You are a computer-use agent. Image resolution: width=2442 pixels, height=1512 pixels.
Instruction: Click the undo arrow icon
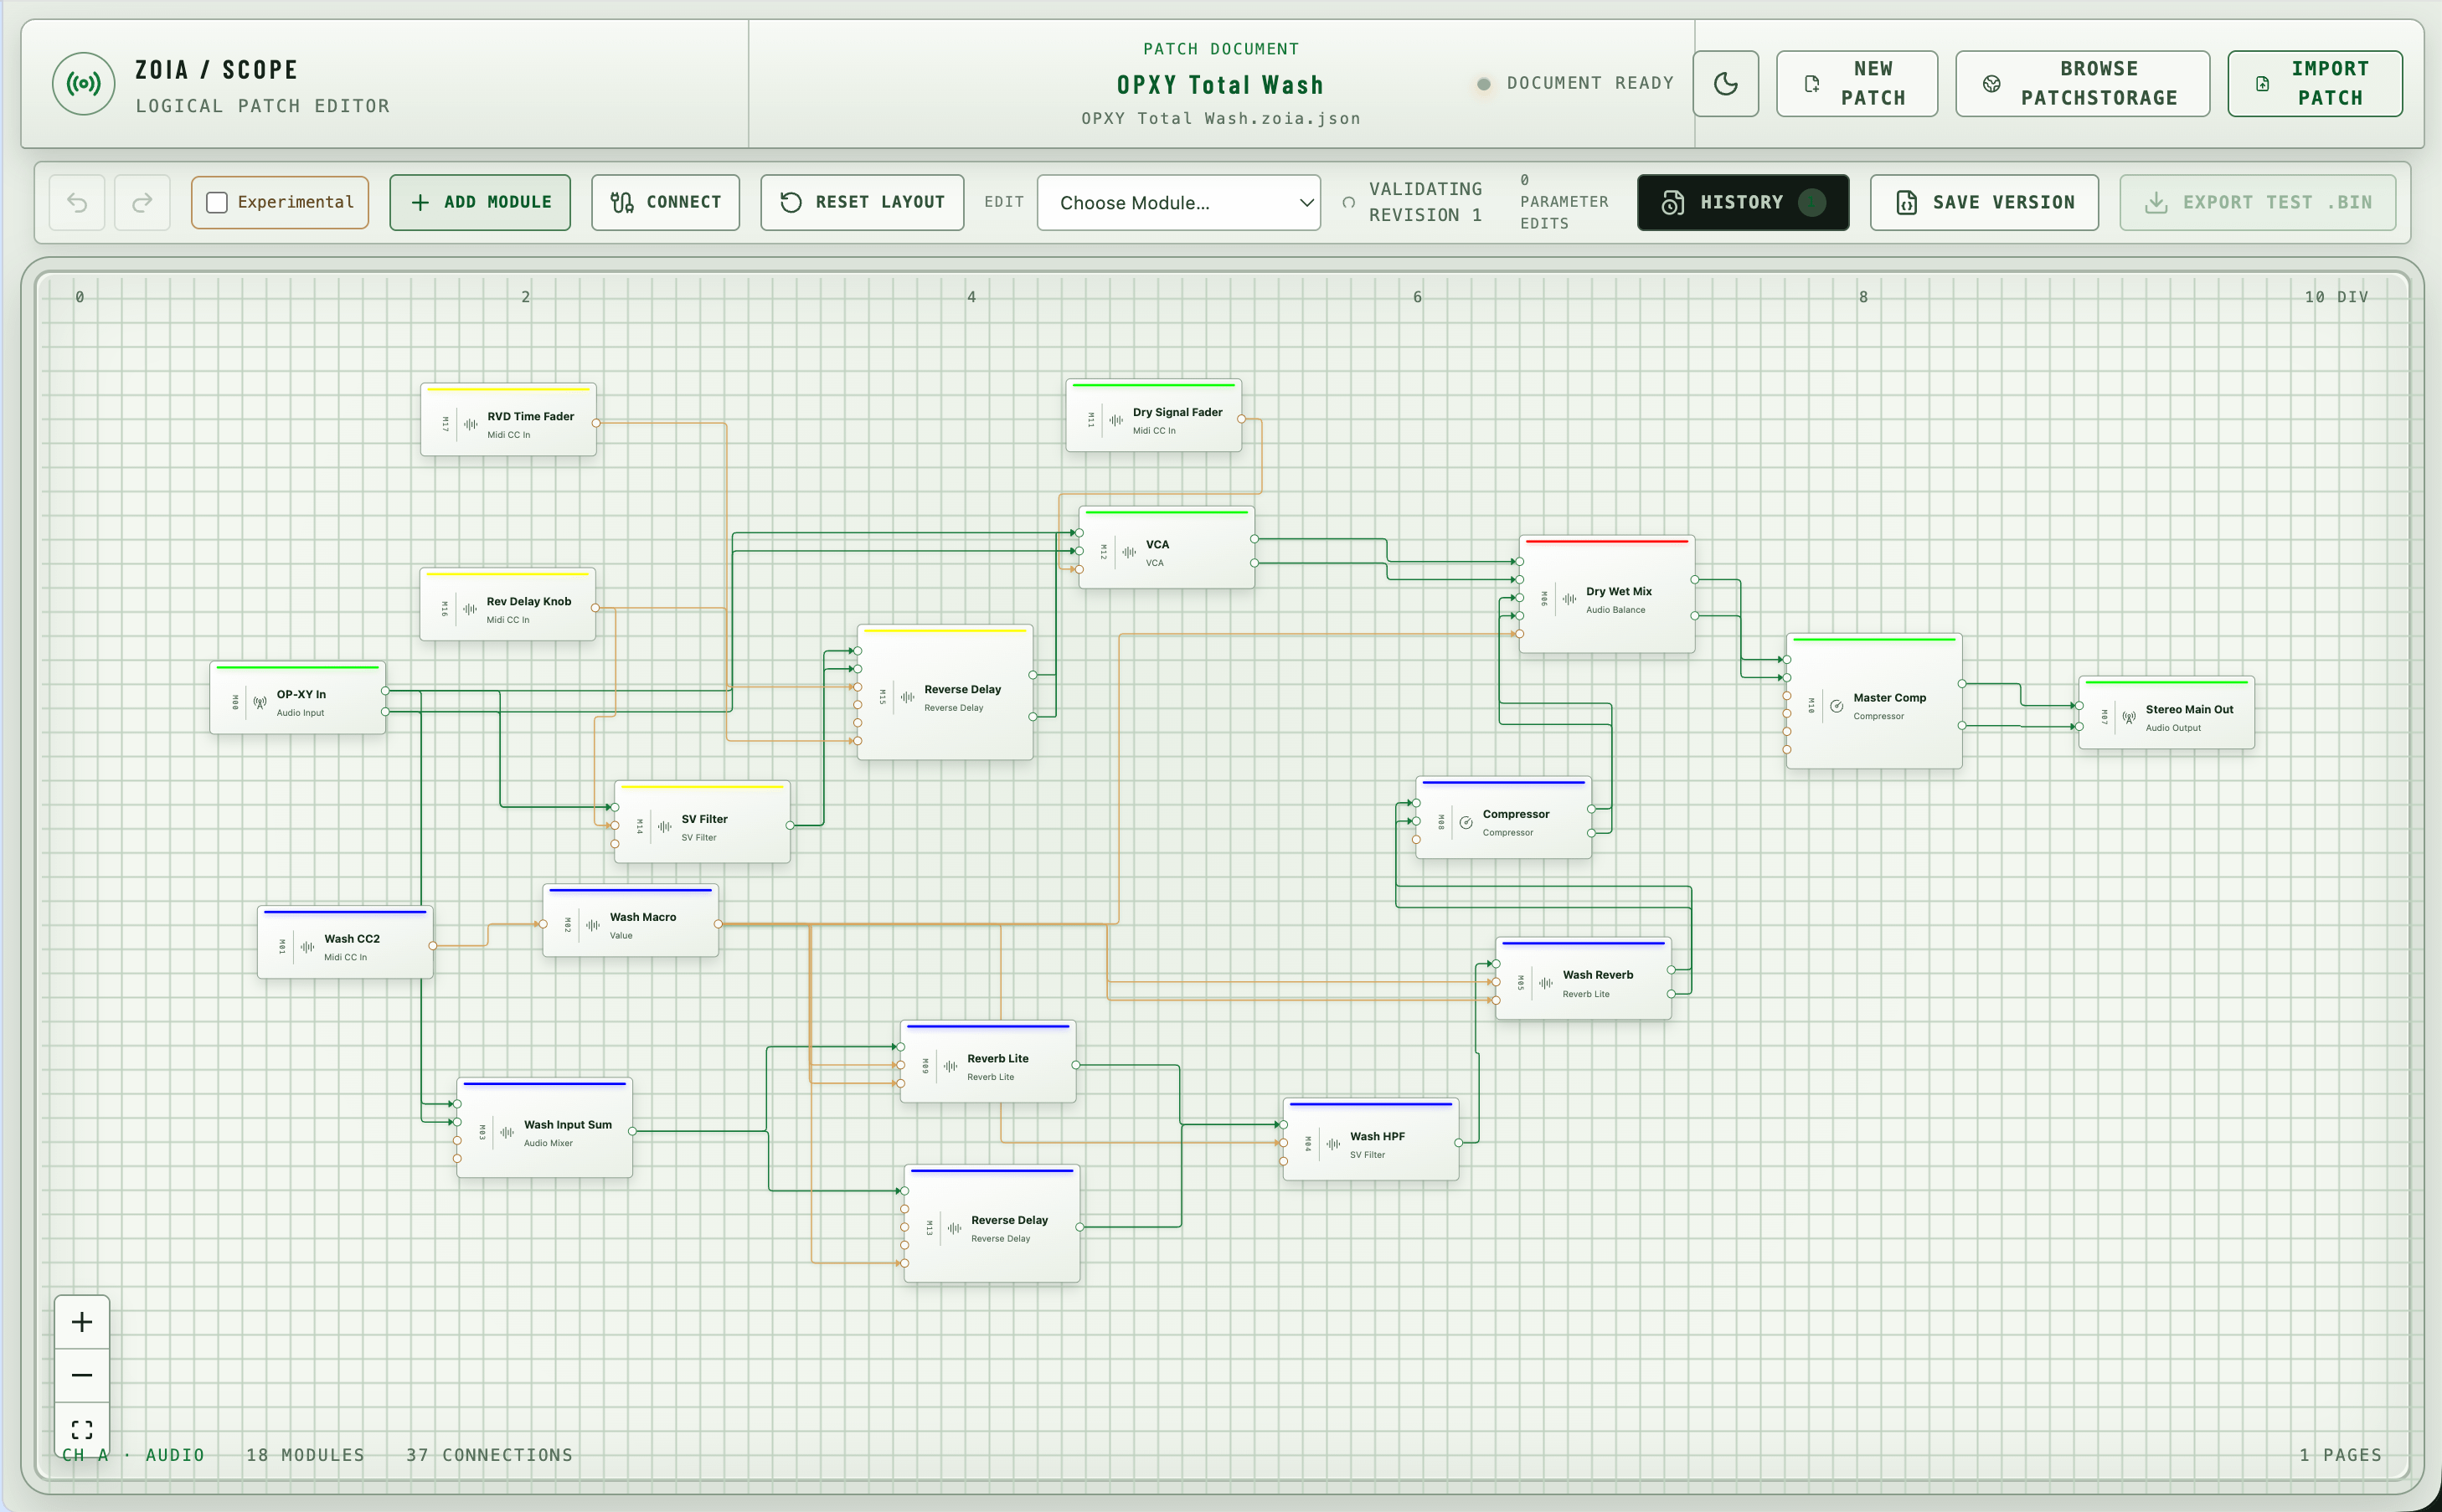77,202
